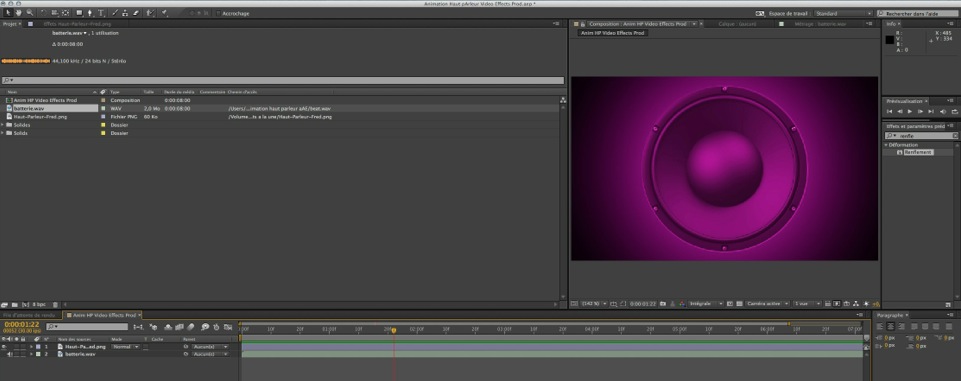Toggle the transparency grid in viewer
Screen dimensions: 961x381
[x=739, y=304]
